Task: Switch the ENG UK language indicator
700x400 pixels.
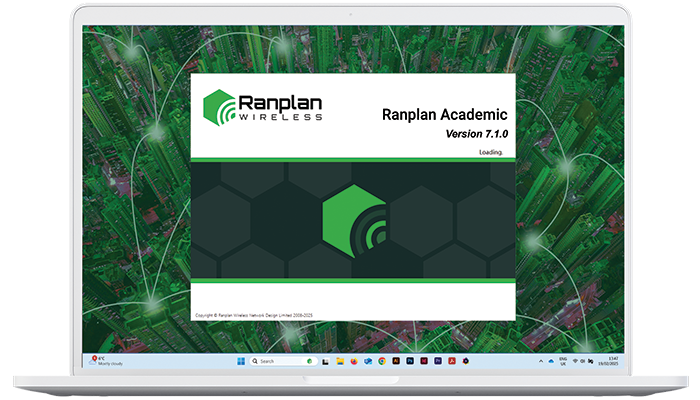Action: pyautogui.click(x=563, y=361)
